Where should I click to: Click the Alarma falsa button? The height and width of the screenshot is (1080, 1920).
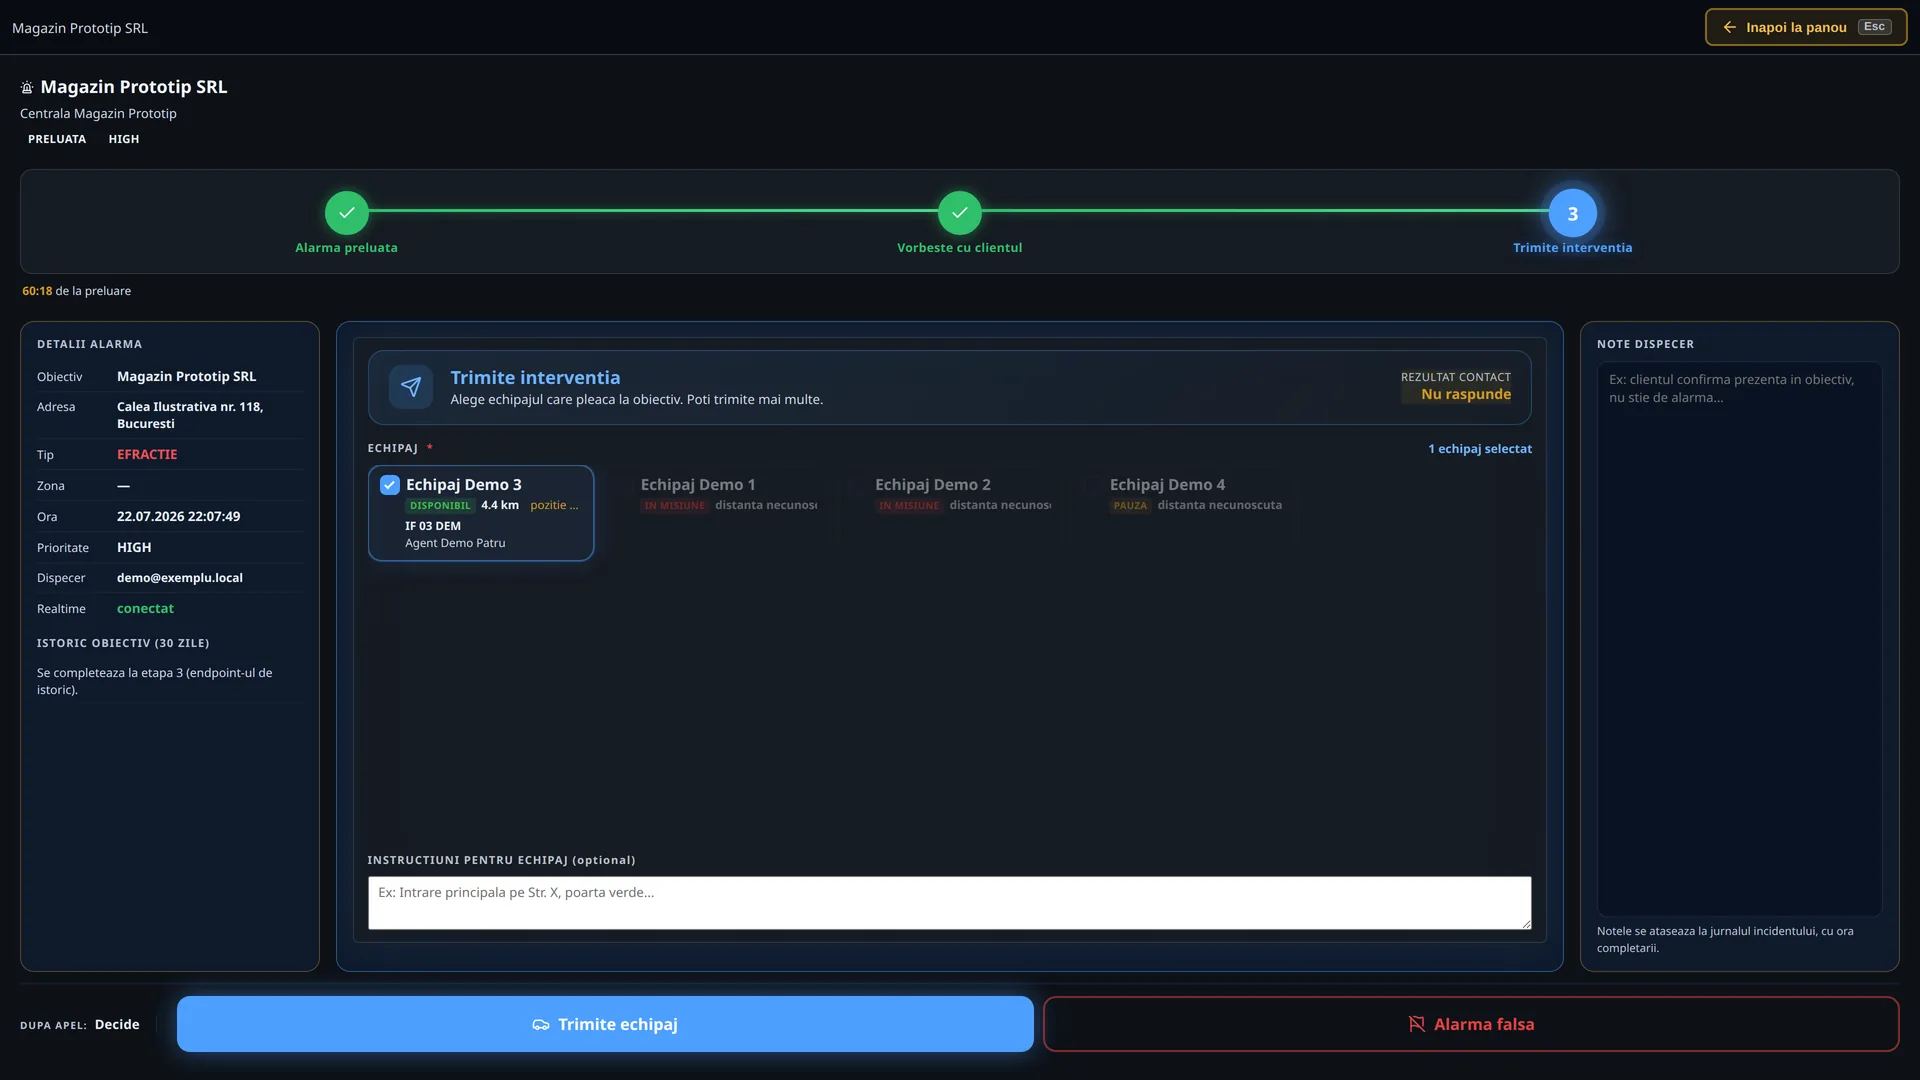point(1471,1024)
